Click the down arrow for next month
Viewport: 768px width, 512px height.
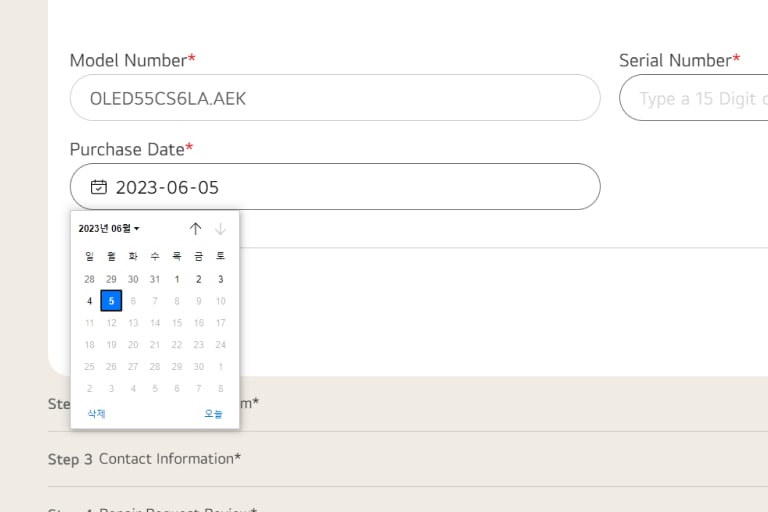pyautogui.click(x=220, y=229)
